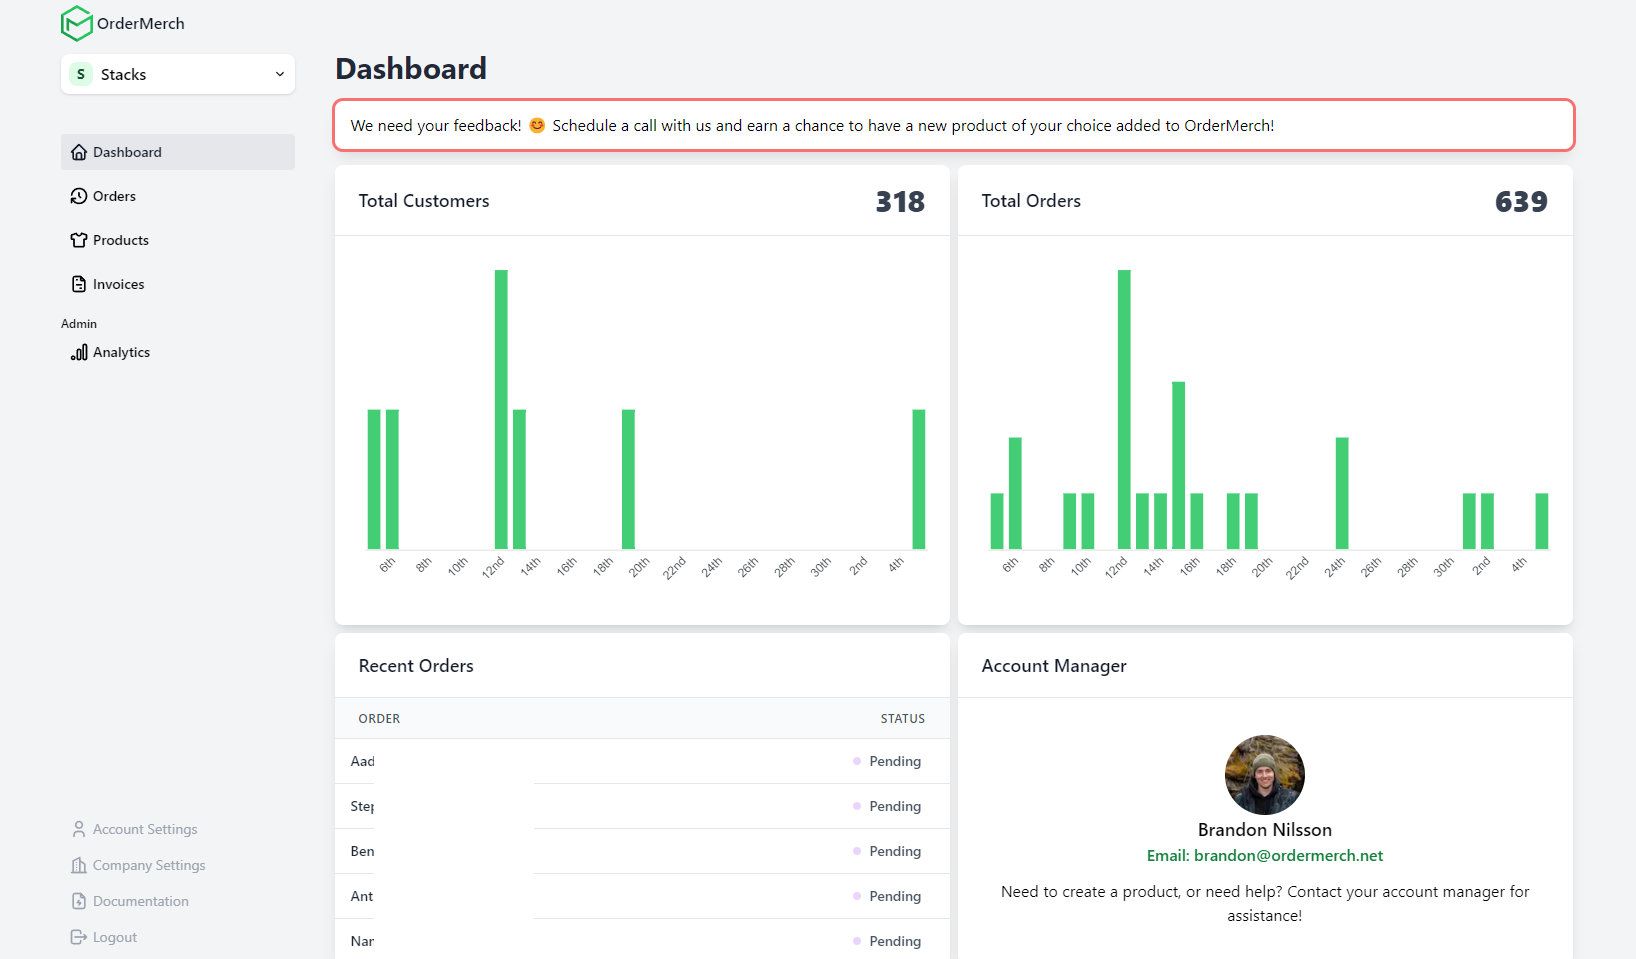The height and width of the screenshot is (959, 1636).
Task: Click the Logout arrow icon
Action: pos(79,937)
